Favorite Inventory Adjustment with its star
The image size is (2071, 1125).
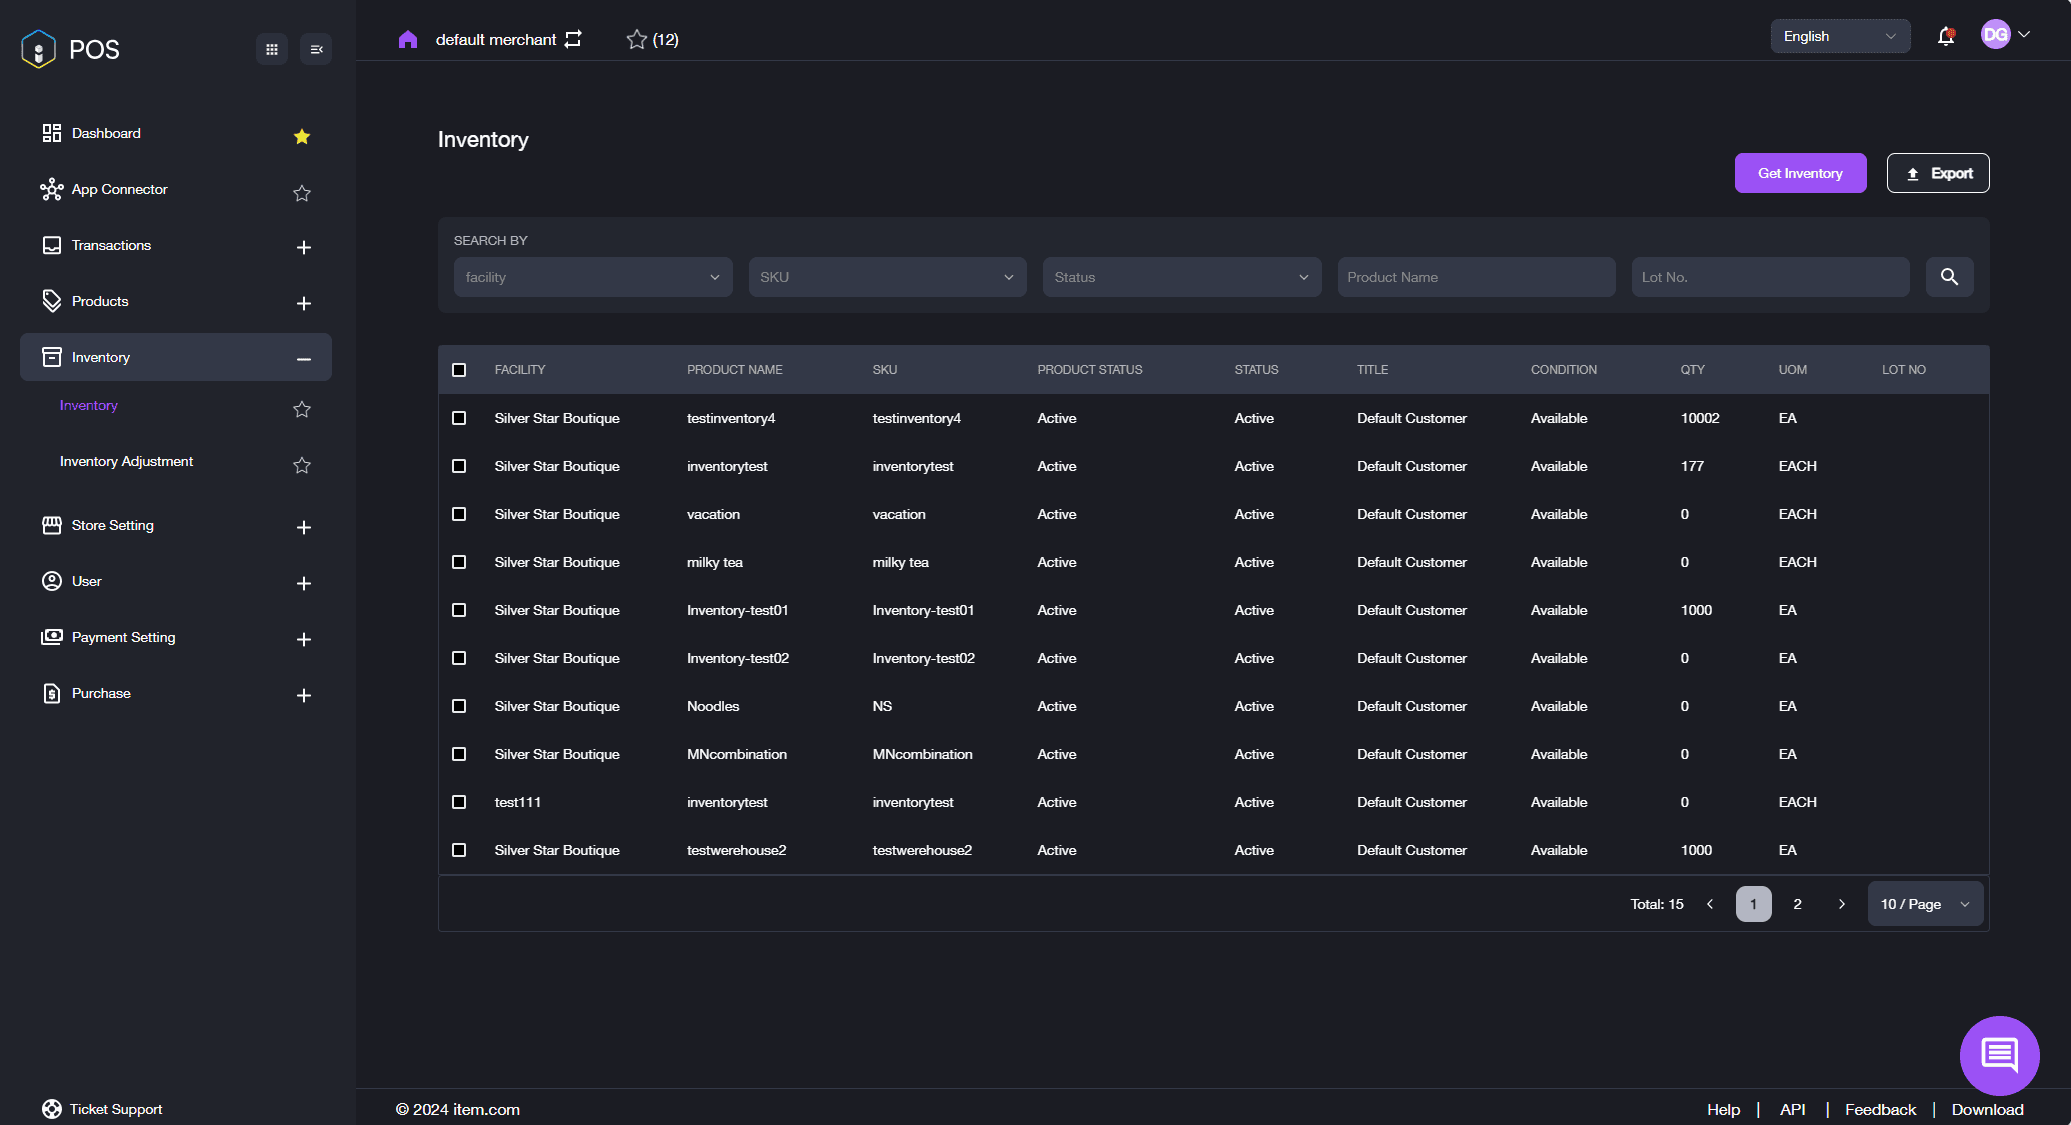point(302,465)
